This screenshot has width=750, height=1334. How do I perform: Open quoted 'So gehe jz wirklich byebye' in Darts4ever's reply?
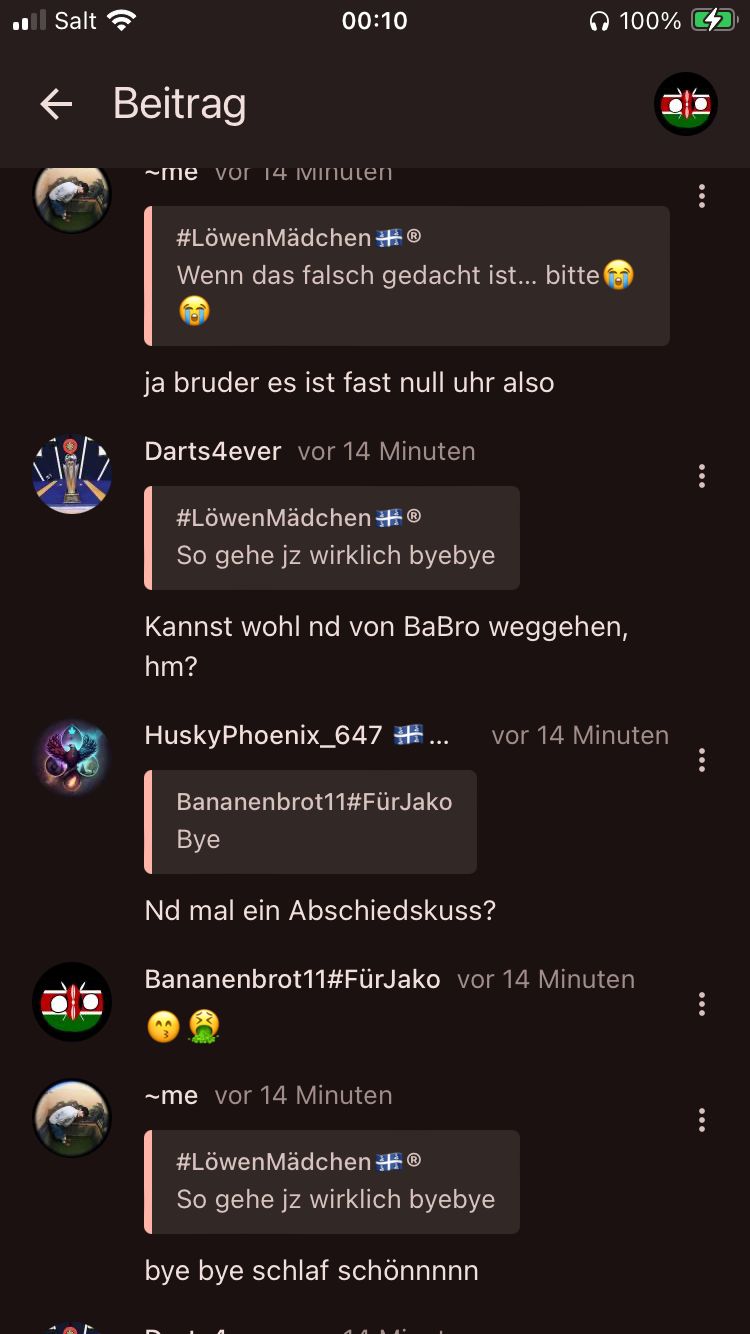coord(332,537)
